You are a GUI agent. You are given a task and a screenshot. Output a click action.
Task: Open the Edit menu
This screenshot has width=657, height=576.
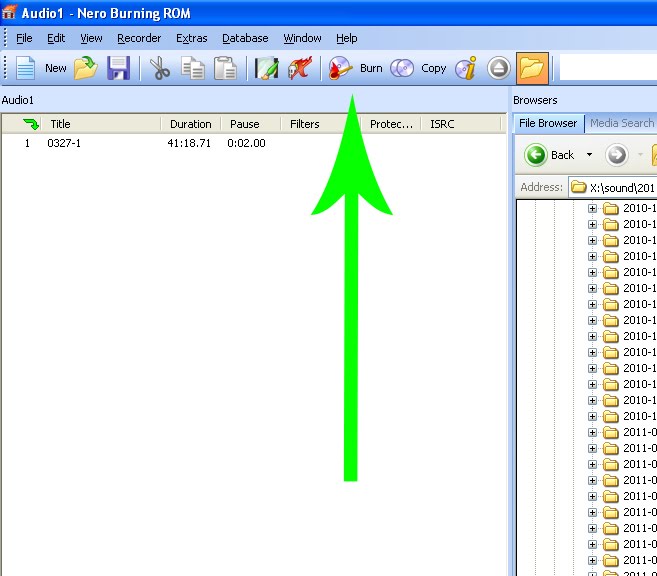pos(56,38)
